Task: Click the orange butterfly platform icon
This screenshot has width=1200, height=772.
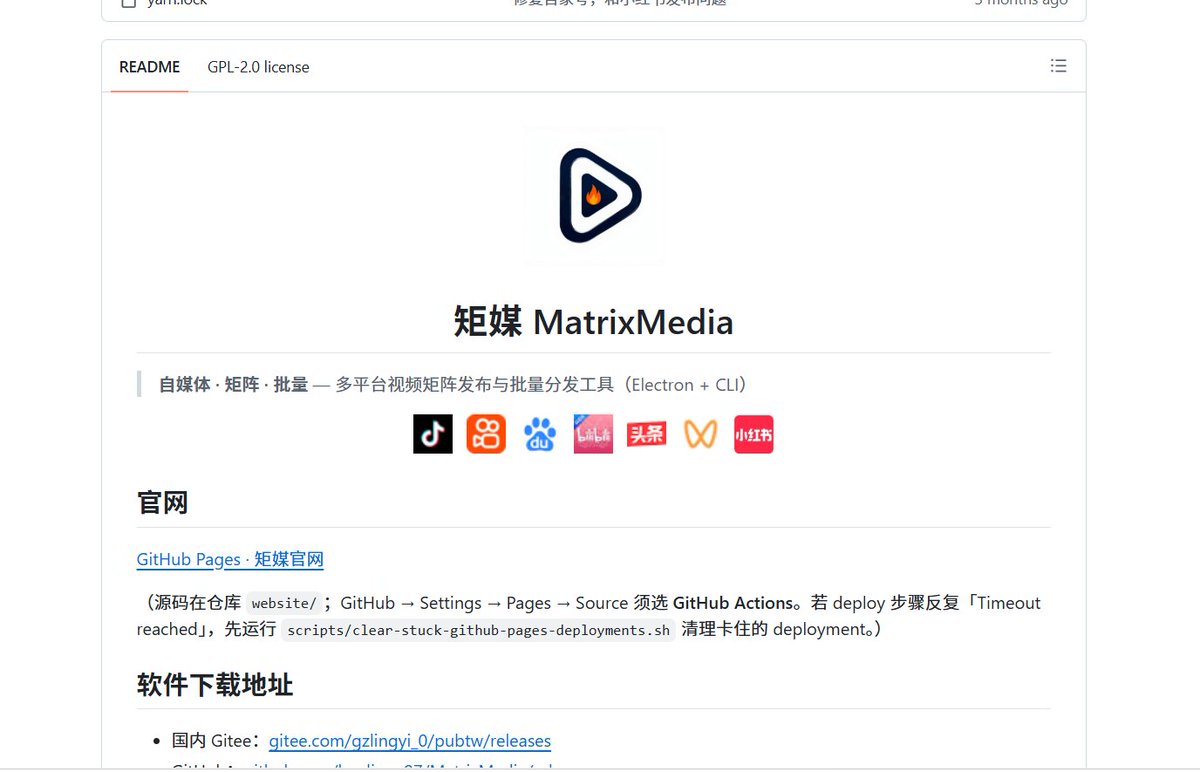Action: click(700, 434)
